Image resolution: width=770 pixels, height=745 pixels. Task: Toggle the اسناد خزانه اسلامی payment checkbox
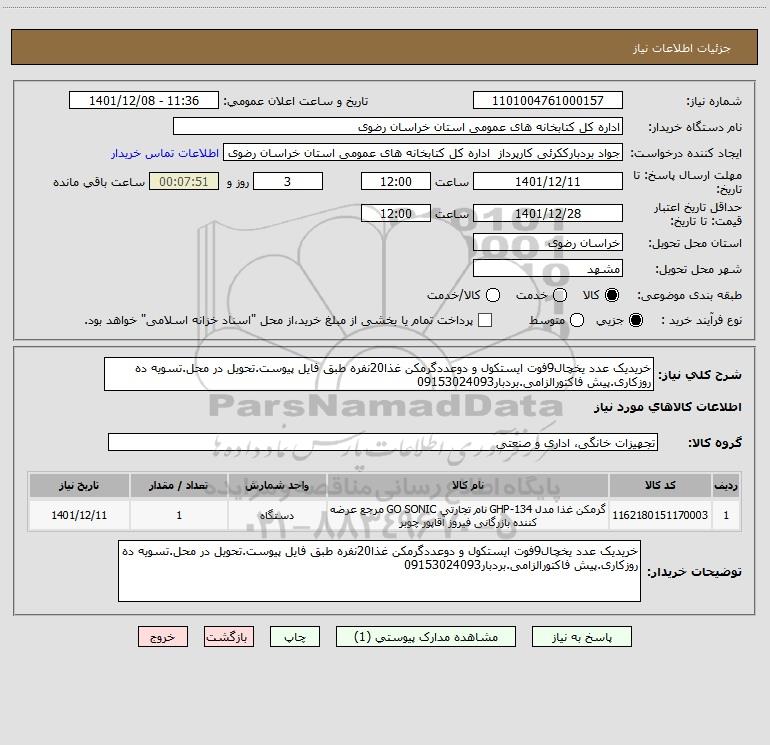point(485,320)
